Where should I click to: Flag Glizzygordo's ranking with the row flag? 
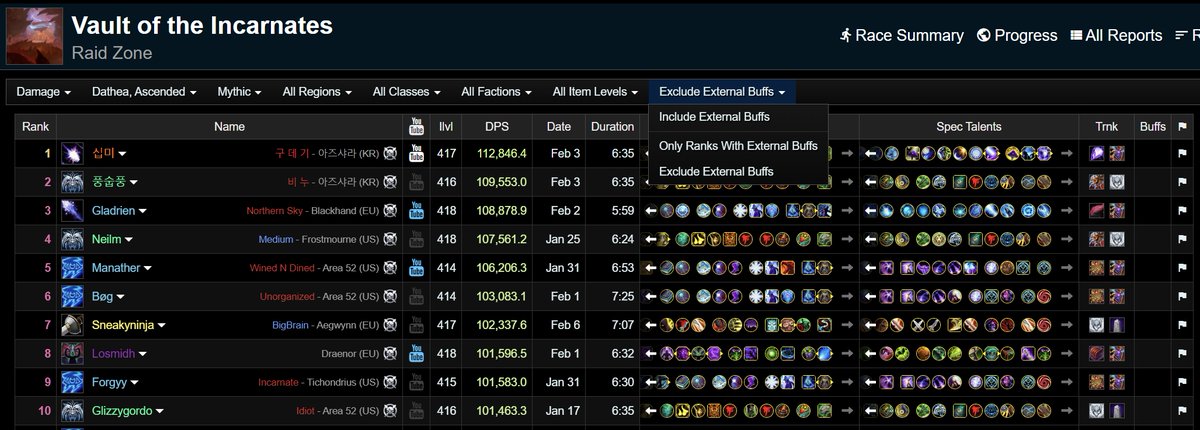point(1181,411)
